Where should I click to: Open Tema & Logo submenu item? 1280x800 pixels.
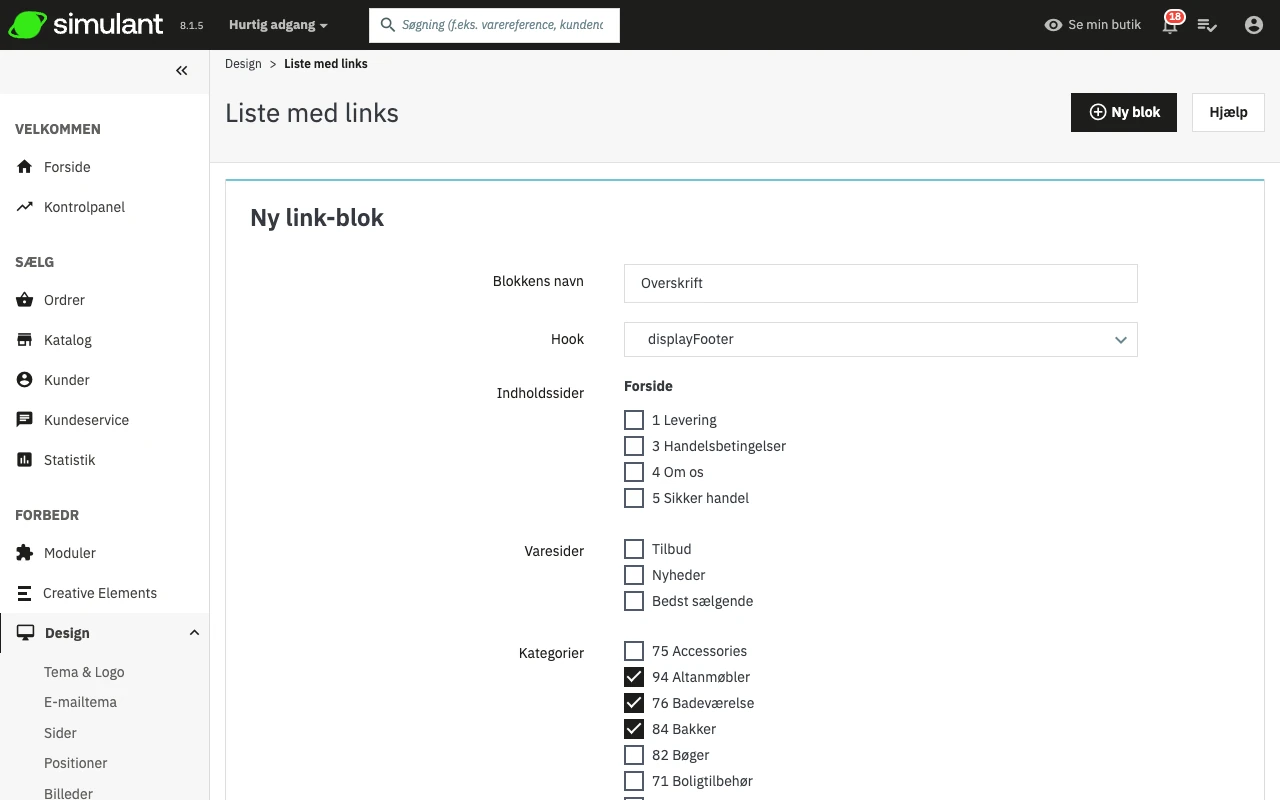pyautogui.click(x=84, y=672)
